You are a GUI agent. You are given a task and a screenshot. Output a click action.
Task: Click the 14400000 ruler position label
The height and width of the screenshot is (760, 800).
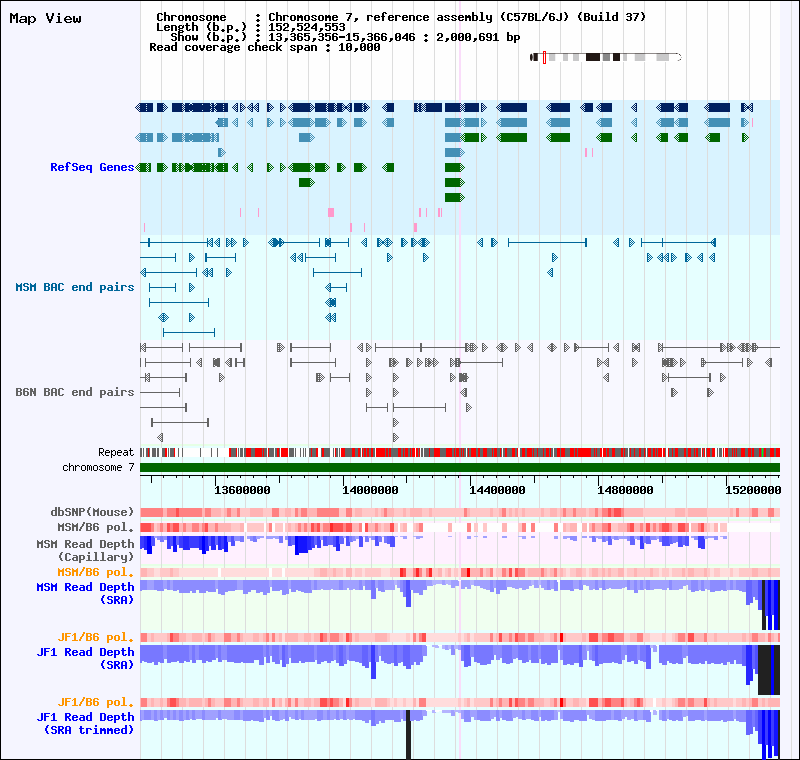(x=497, y=490)
